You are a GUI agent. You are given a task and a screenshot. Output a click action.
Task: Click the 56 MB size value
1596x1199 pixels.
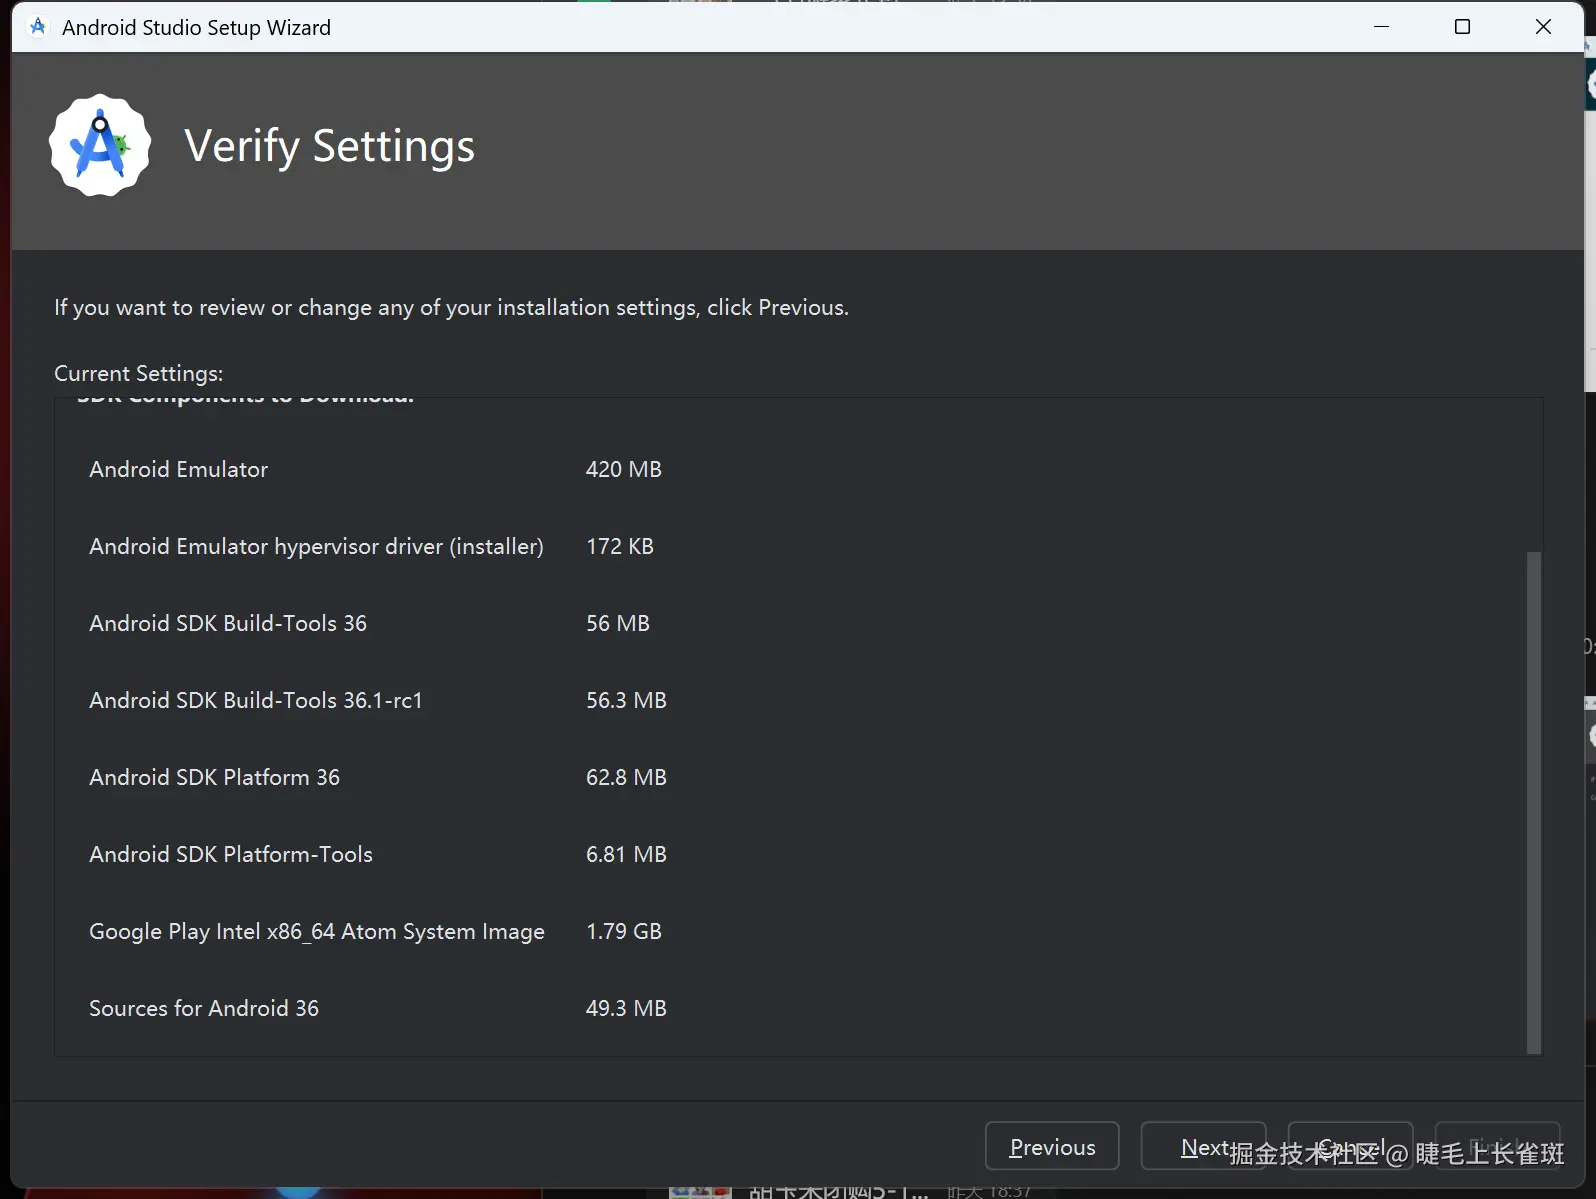(x=618, y=623)
